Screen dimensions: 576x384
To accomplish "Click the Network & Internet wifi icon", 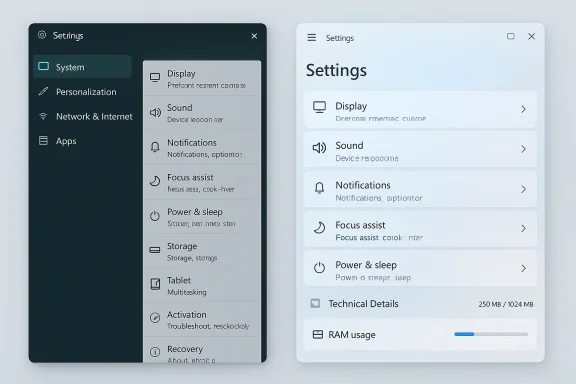I will point(43,116).
